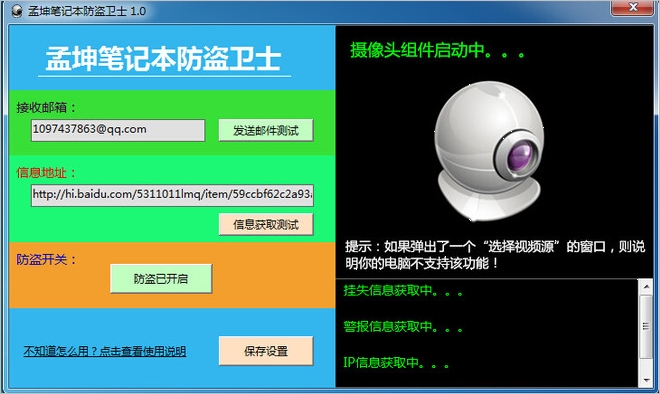This screenshot has width=660, height=394.
Task: Close the 孟坤笔记本防盗卫士 window
Action: (633, 8)
